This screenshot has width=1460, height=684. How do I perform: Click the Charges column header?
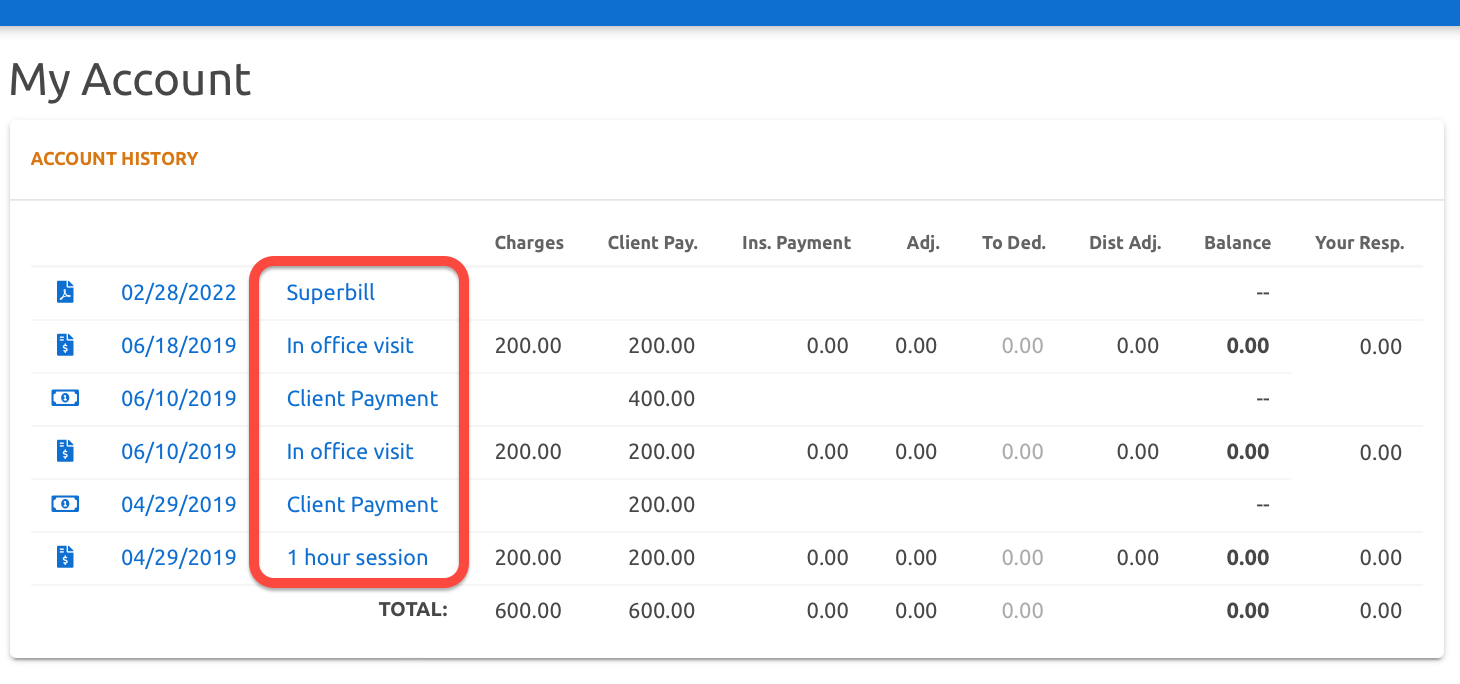[529, 242]
